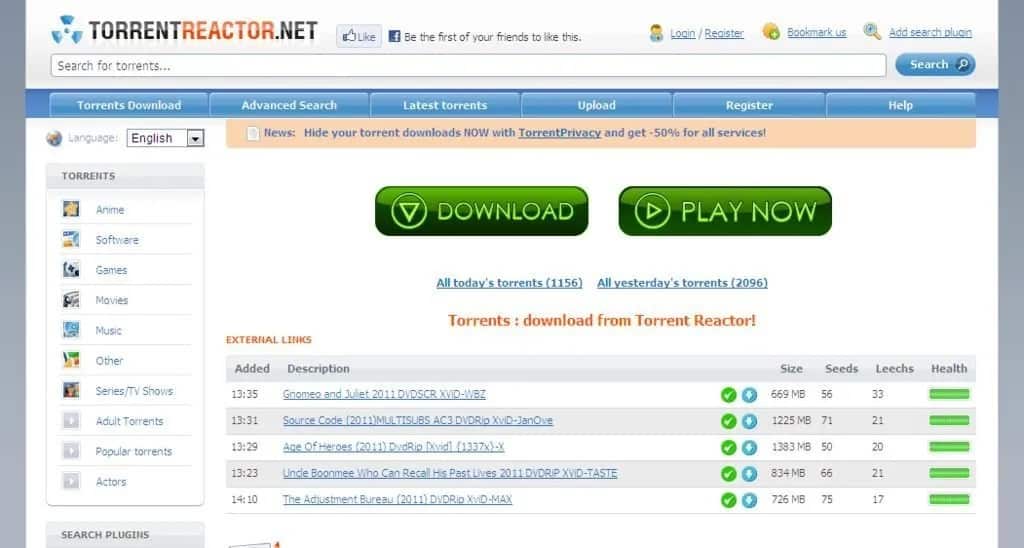
Task: Click green verified checkmark for Source Code
Action: [729, 421]
